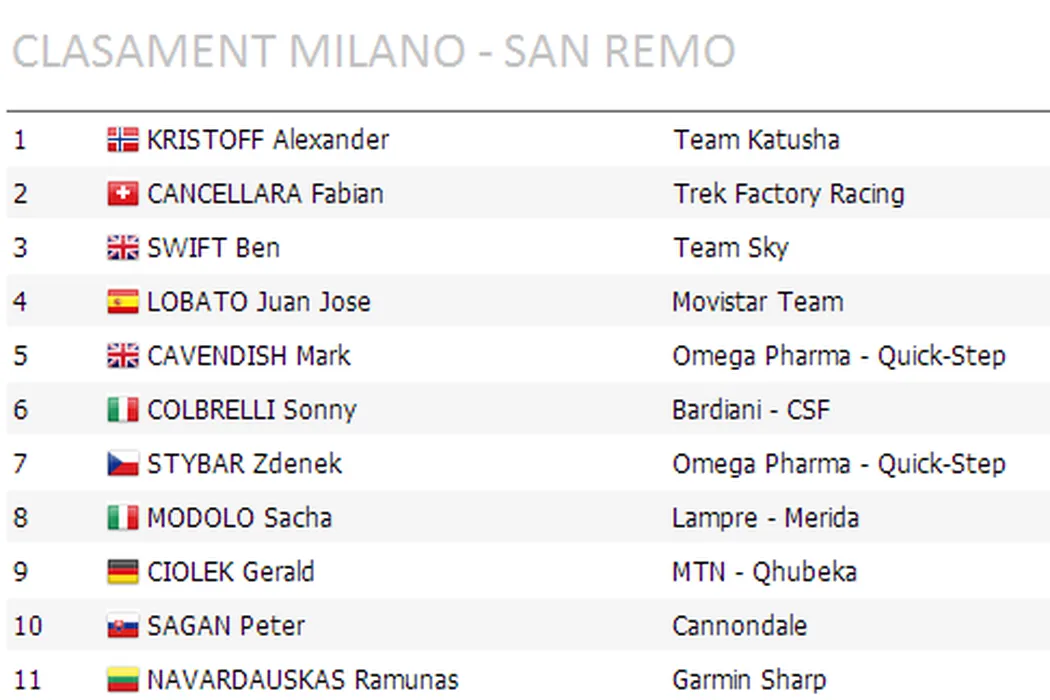
Task: Click the Swiss flag next to CANCELLARA Fabian
Action: pos(122,194)
